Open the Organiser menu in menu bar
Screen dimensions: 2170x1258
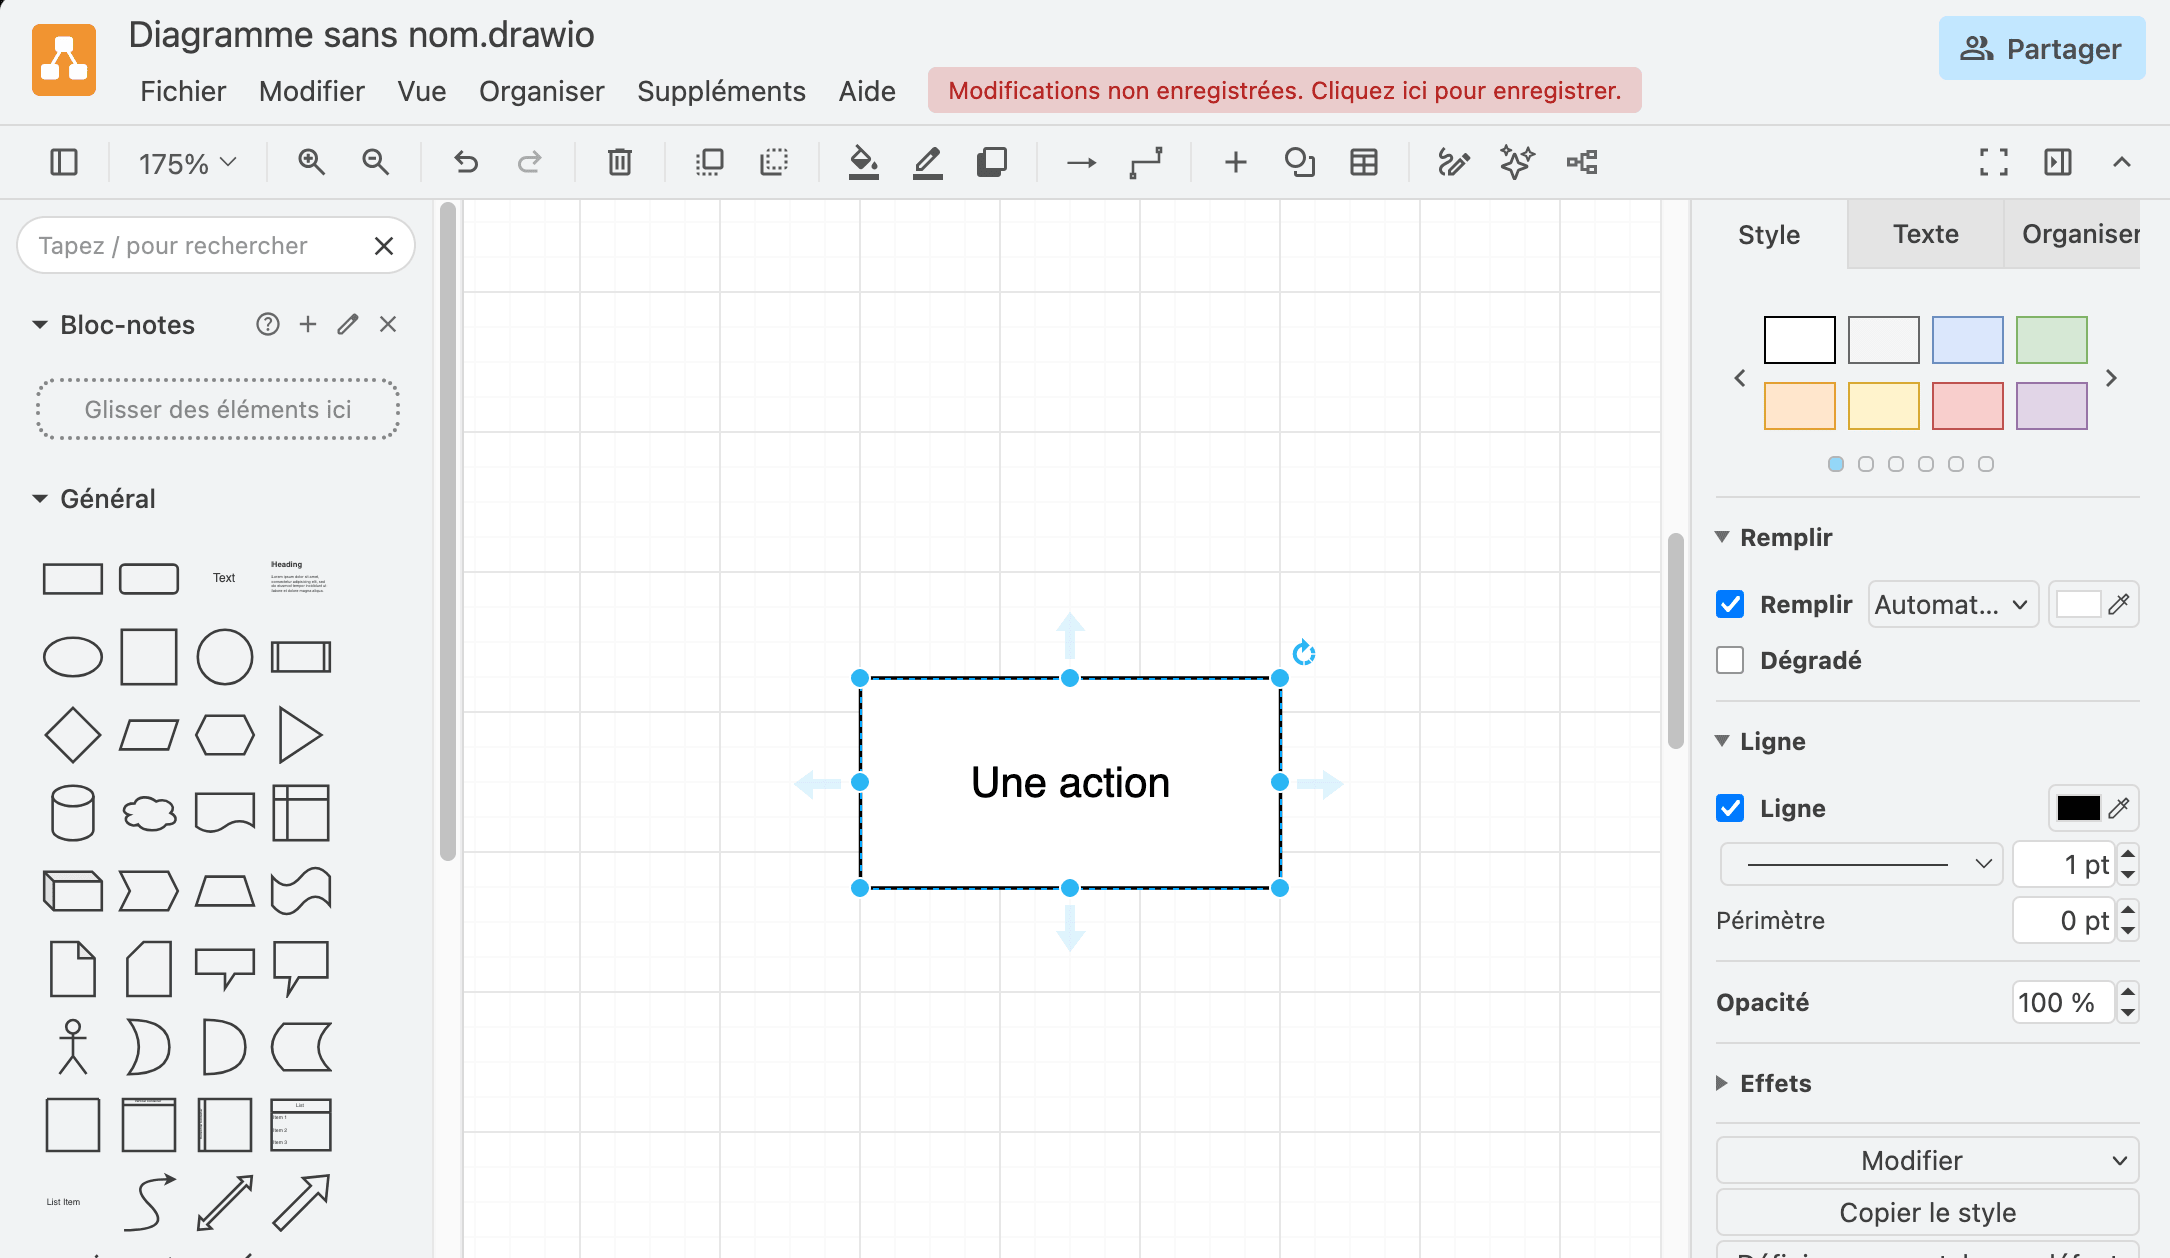pos(541,91)
